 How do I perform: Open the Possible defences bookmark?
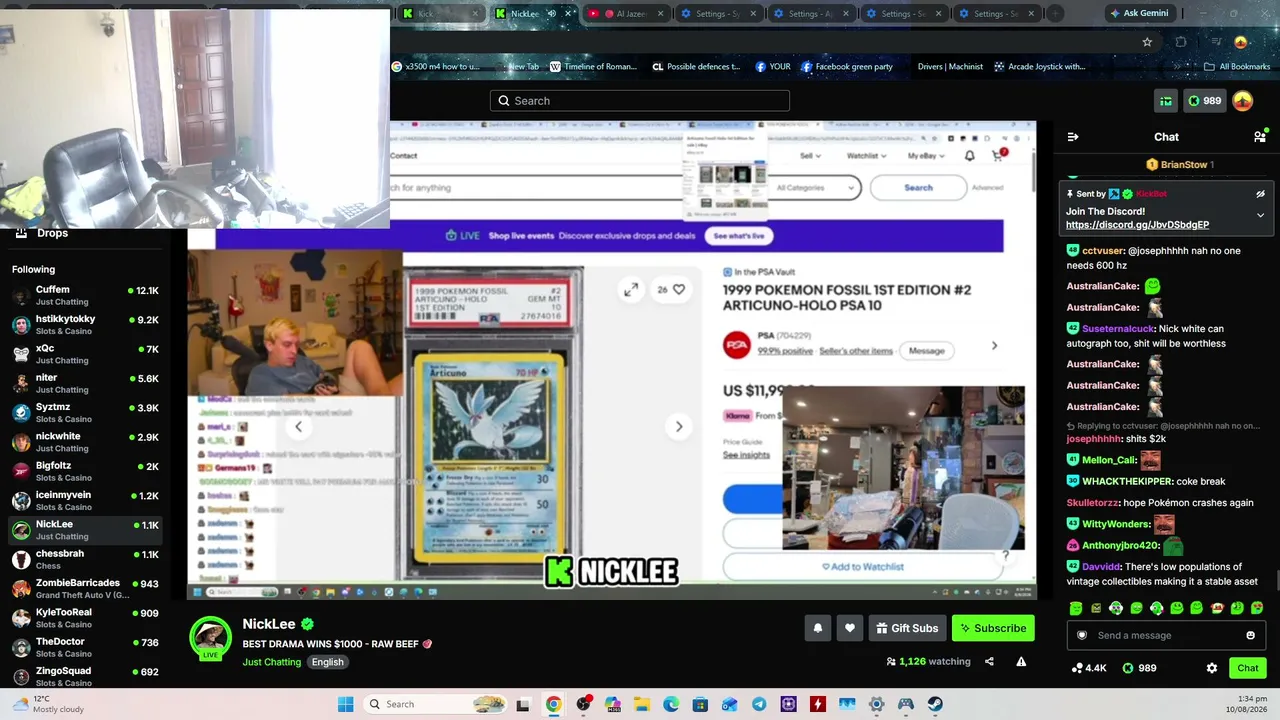pos(696,67)
